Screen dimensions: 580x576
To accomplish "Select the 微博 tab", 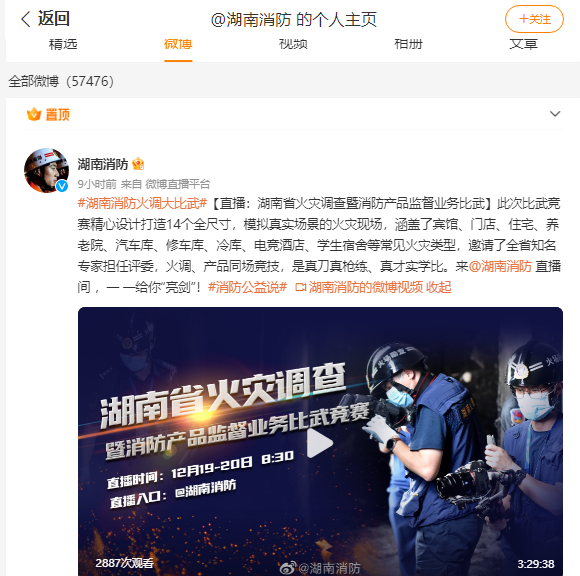I will [x=178, y=44].
